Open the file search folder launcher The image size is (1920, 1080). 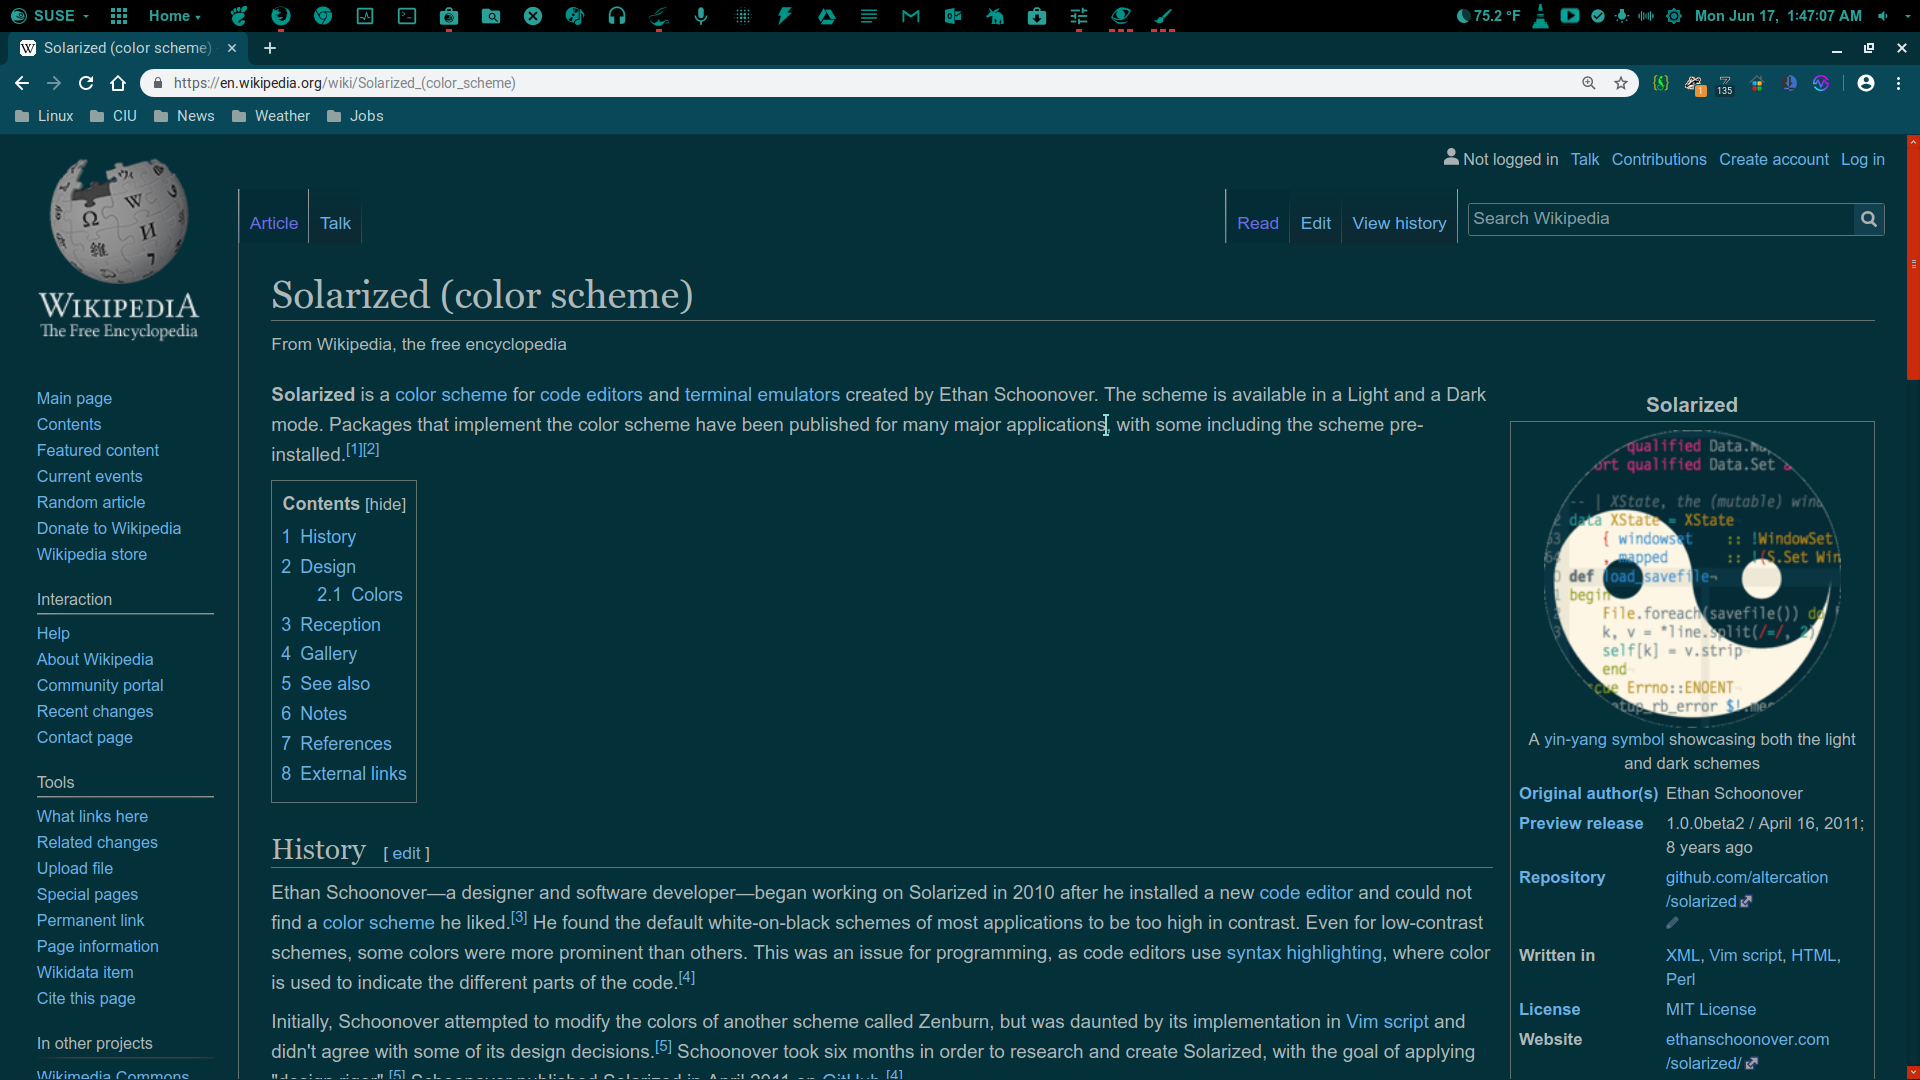(x=491, y=16)
